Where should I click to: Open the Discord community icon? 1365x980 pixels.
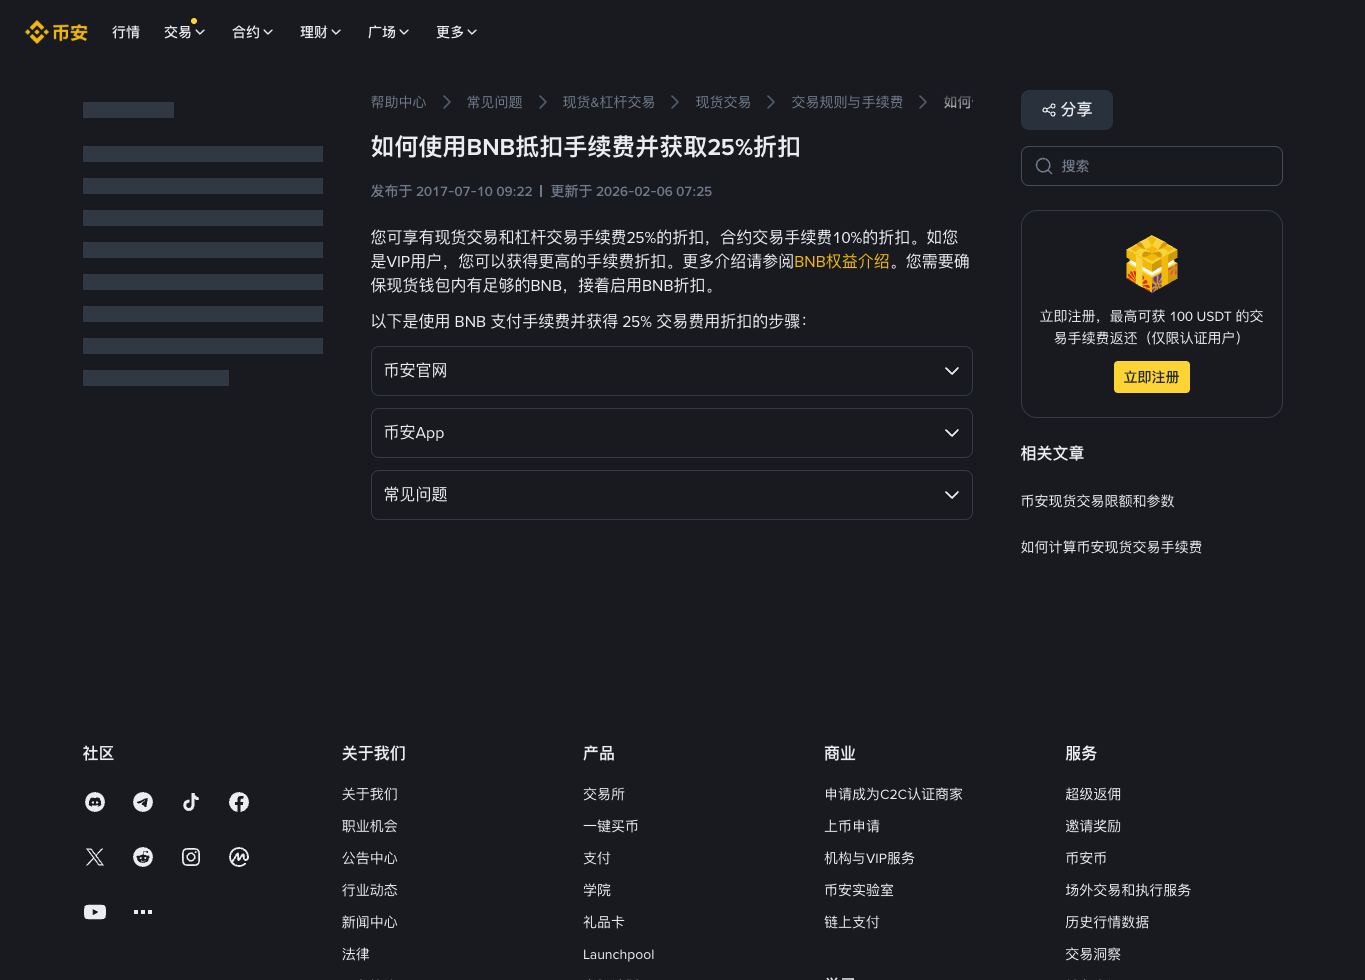tap(95, 802)
